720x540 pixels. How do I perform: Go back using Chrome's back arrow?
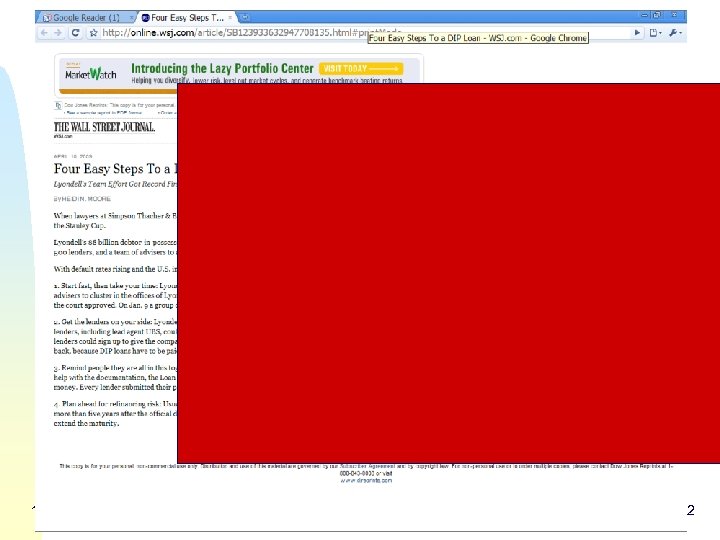(44, 33)
